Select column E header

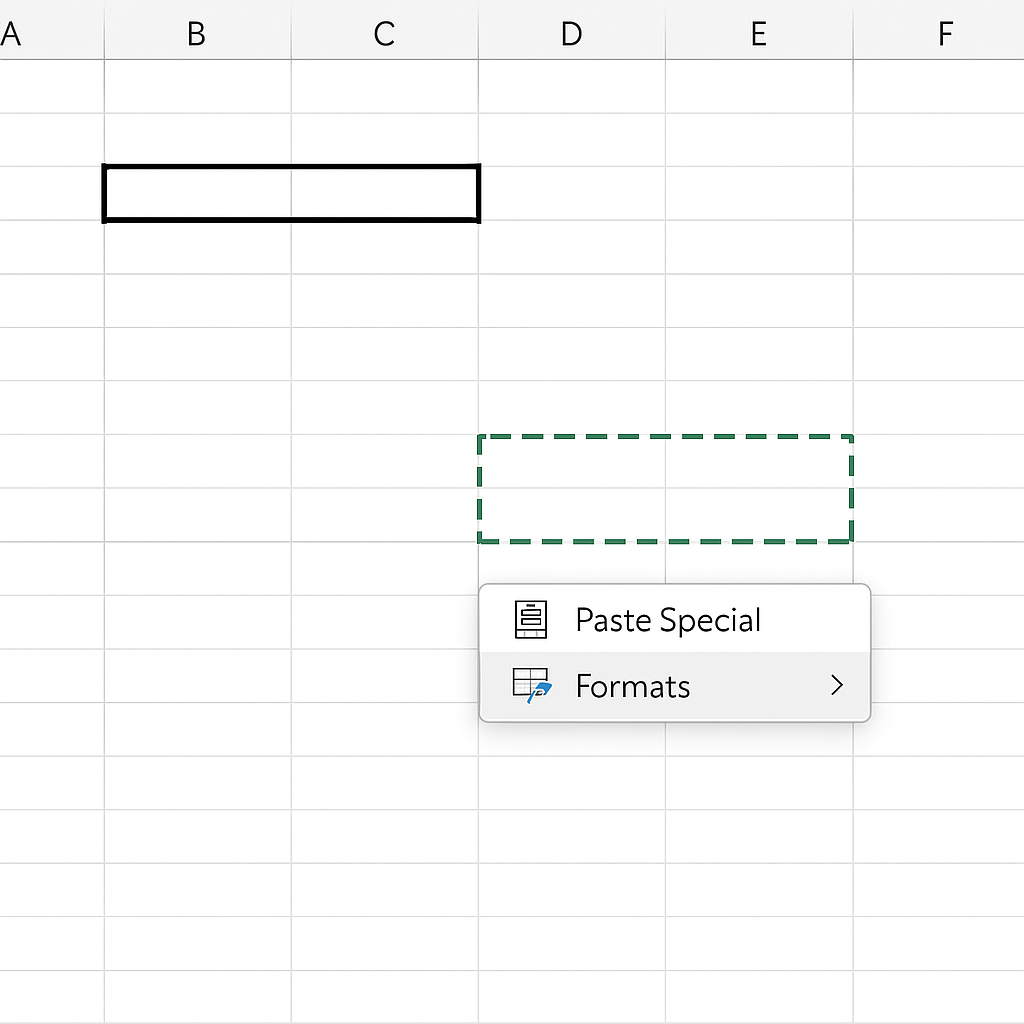pos(758,34)
